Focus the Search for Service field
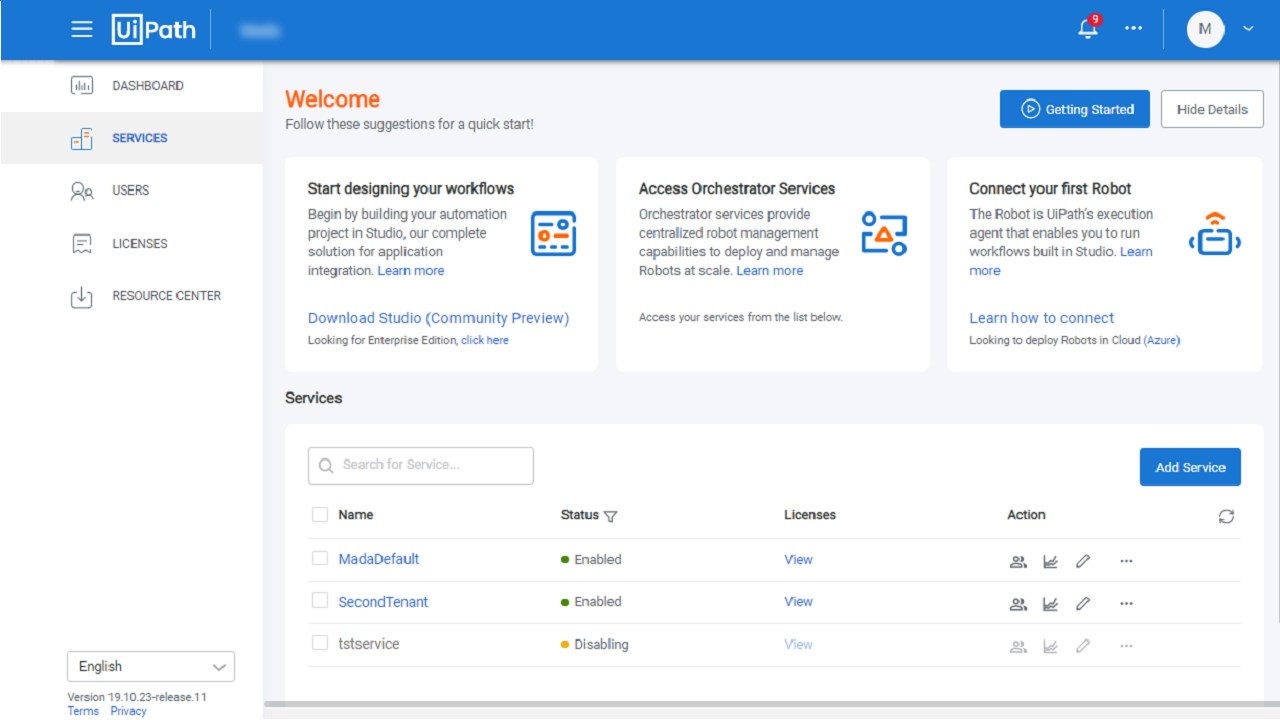1280x720 pixels. [421, 465]
